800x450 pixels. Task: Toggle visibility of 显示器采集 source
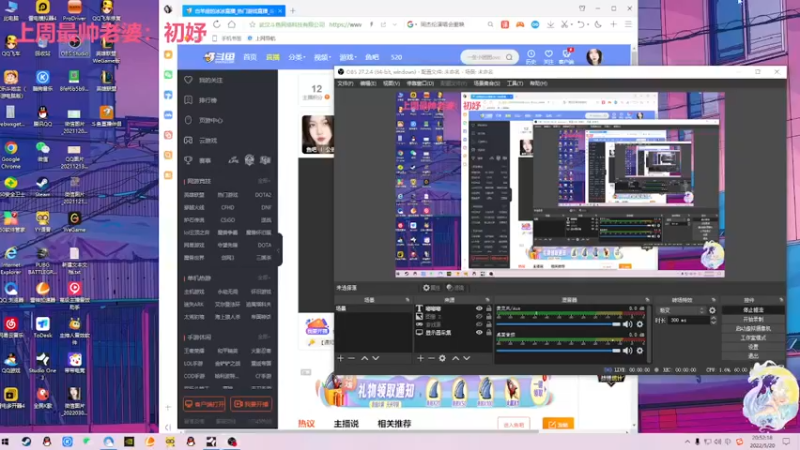[479, 332]
